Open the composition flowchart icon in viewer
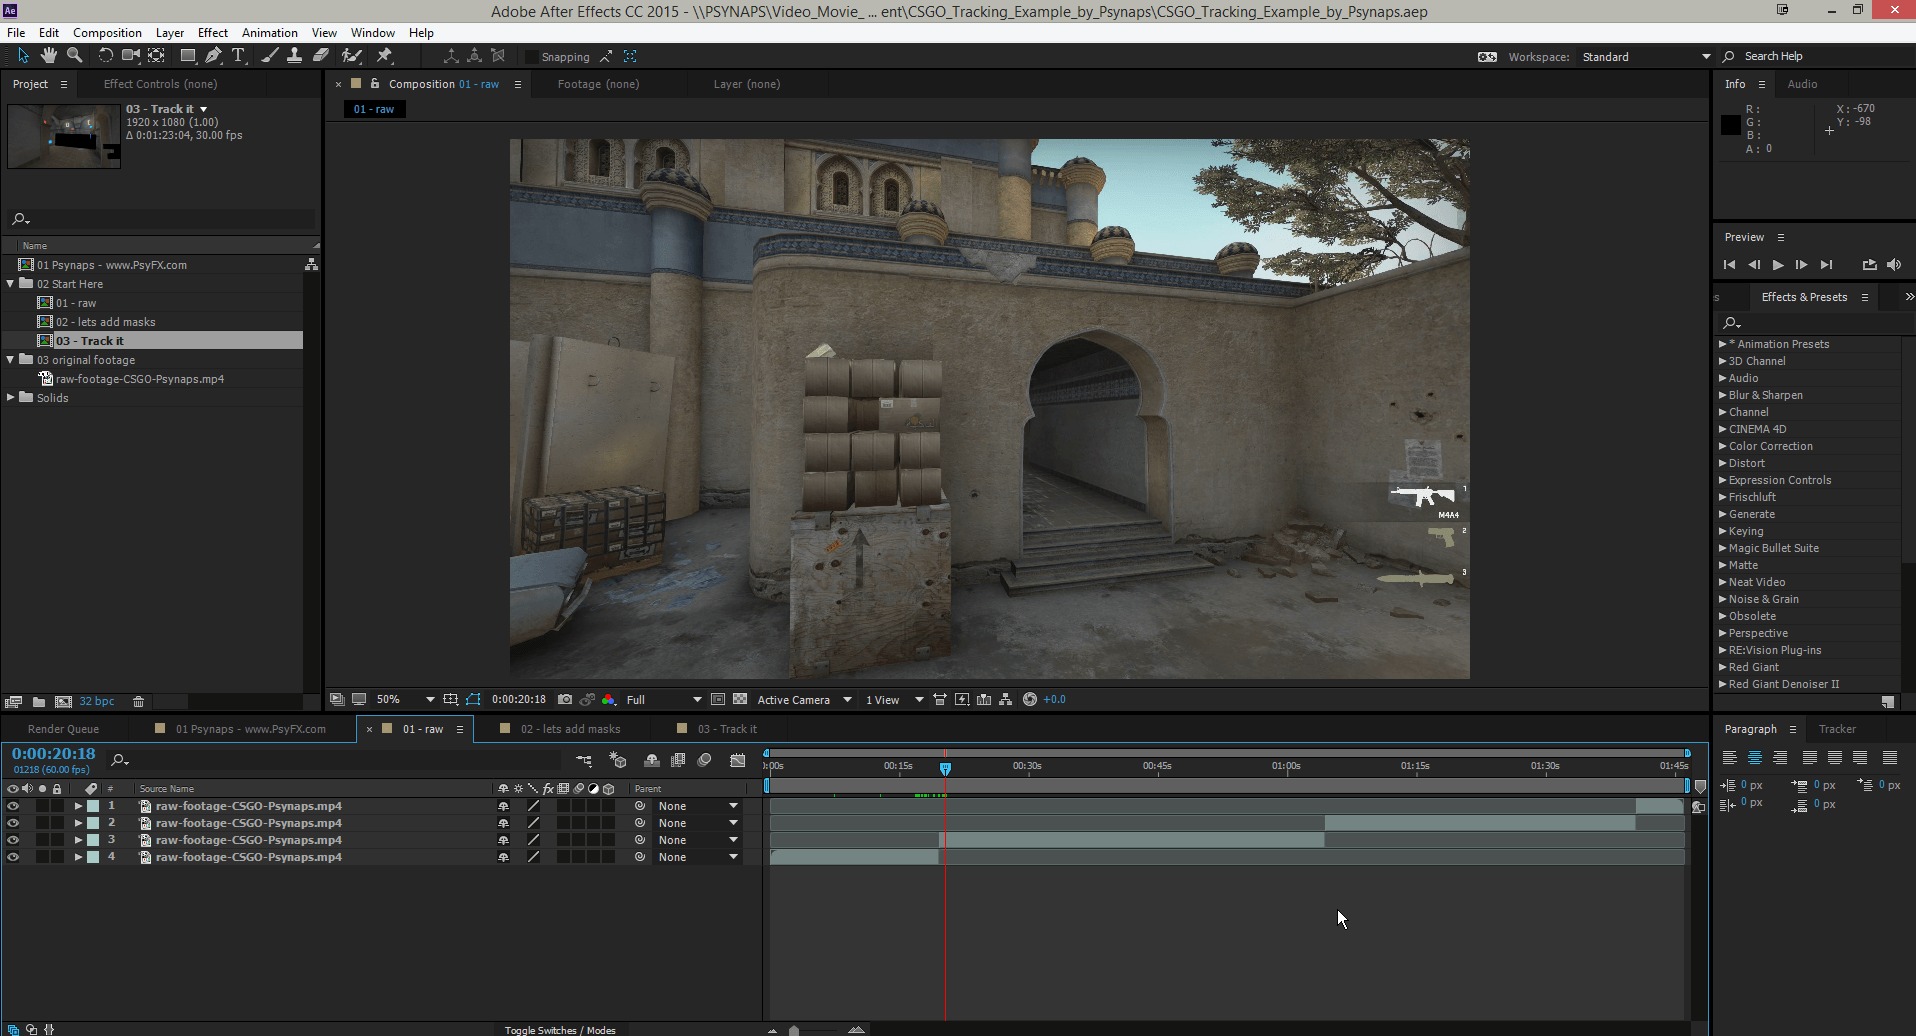Image resolution: width=1916 pixels, height=1036 pixels. pyautogui.click(x=1006, y=700)
